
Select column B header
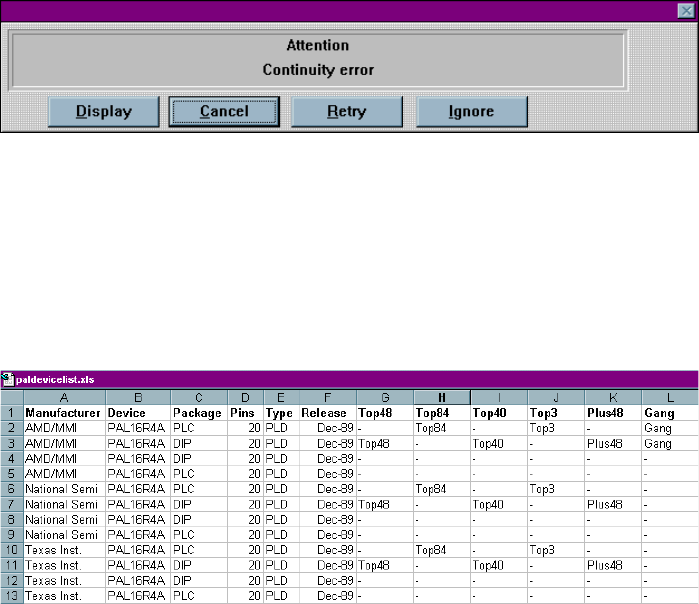(x=138, y=397)
